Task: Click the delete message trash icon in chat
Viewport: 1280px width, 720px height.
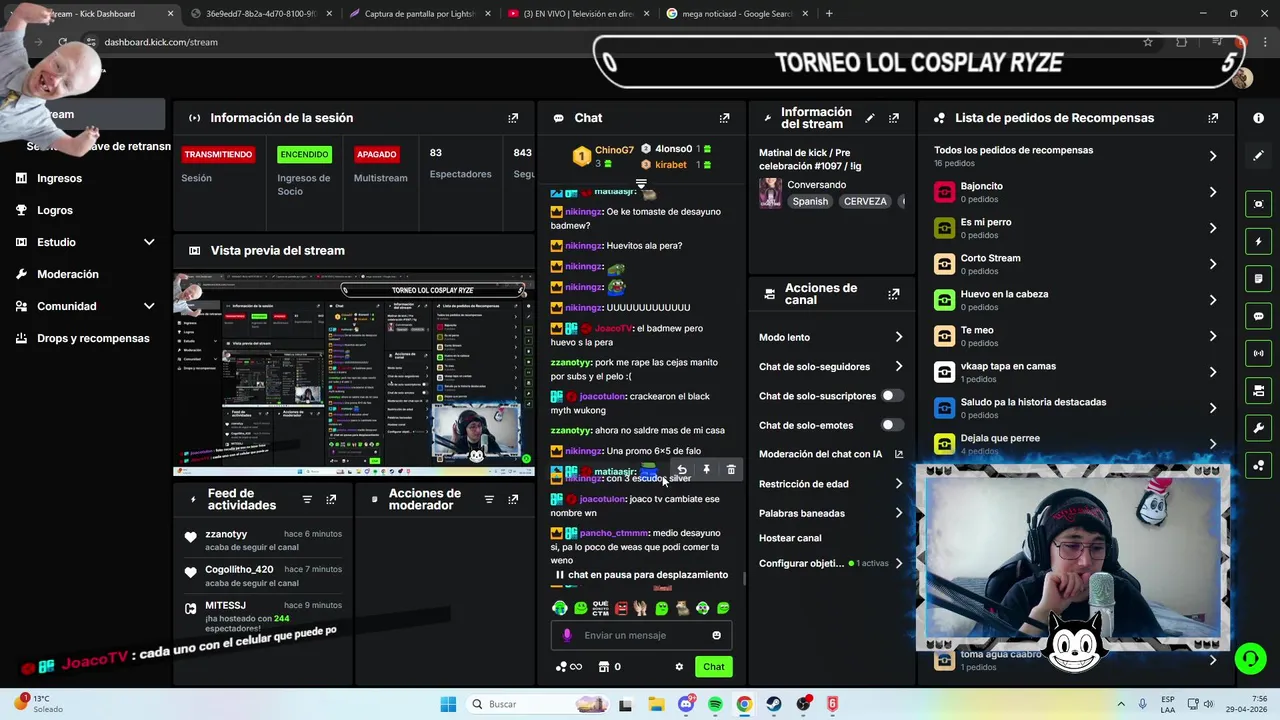Action: (731, 470)
